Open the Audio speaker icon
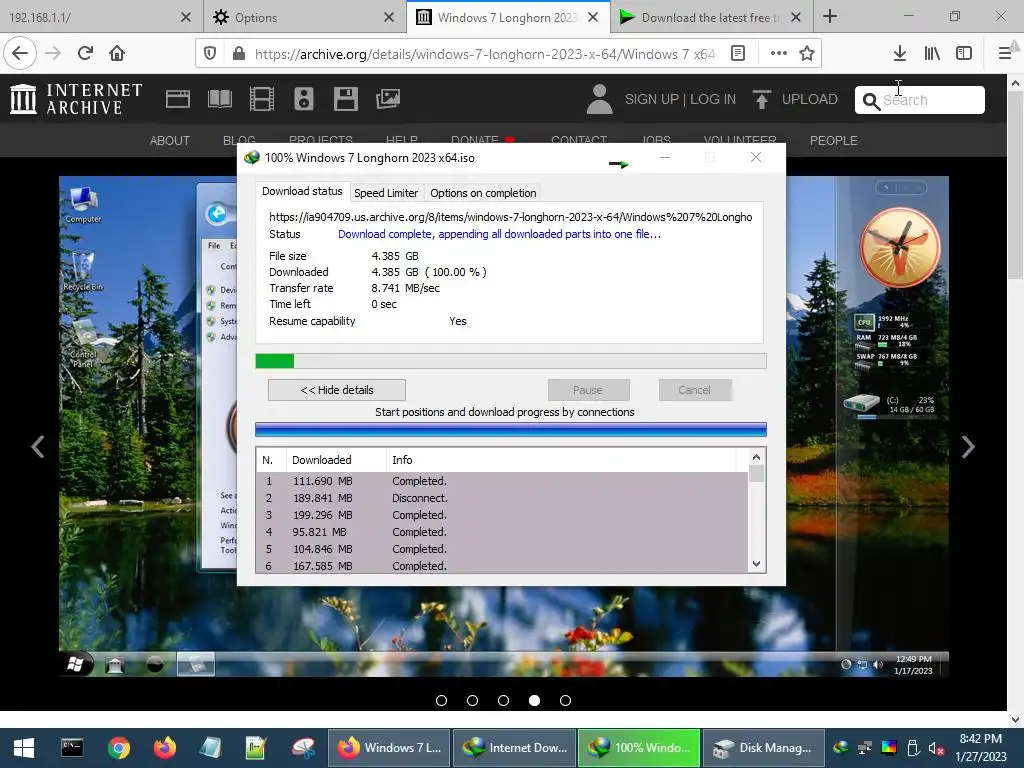This screenshot has width=1024, height=768. tap(304, 99)
